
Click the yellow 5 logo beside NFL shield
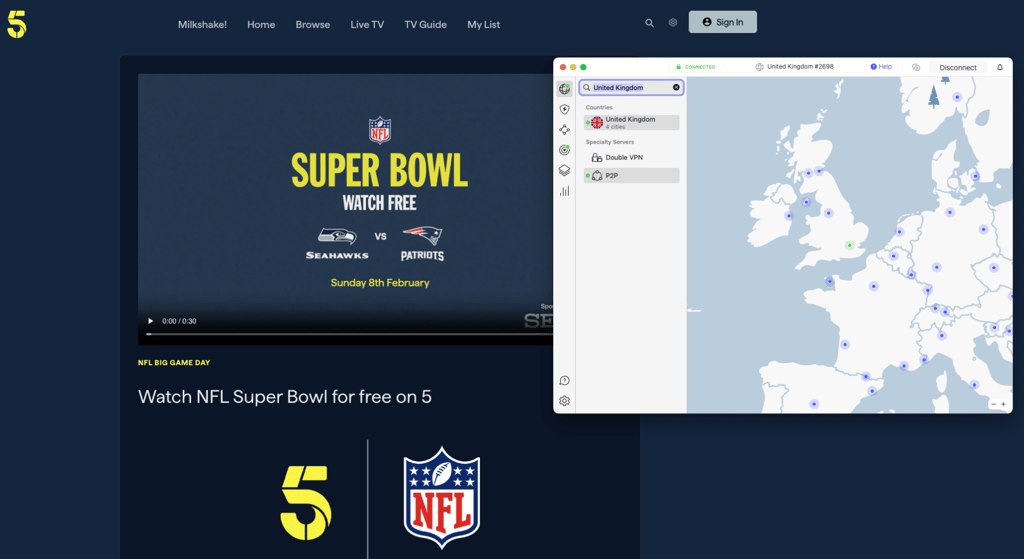(x=306, y=502)
